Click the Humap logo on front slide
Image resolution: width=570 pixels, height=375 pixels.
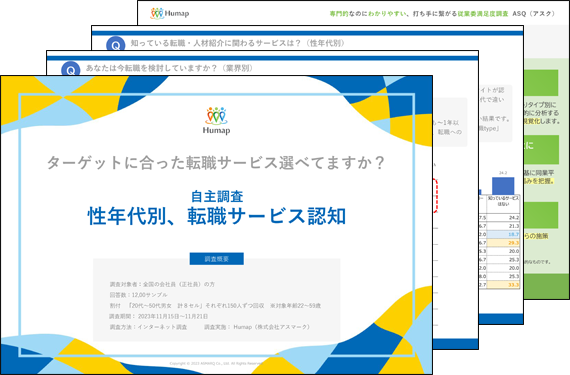[x=216, y=121]
